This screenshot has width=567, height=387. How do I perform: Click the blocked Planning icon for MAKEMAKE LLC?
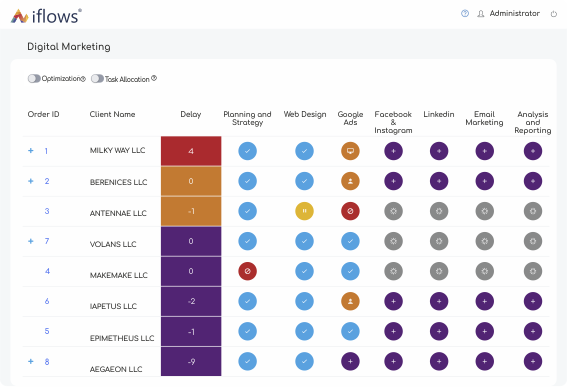click(x=247, y=271)
